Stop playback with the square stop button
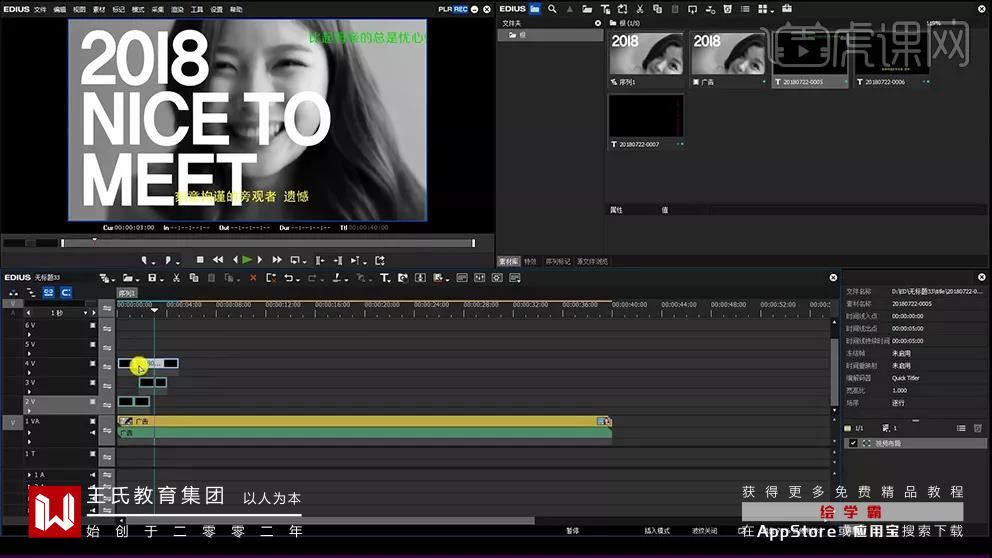 point(200,260)
